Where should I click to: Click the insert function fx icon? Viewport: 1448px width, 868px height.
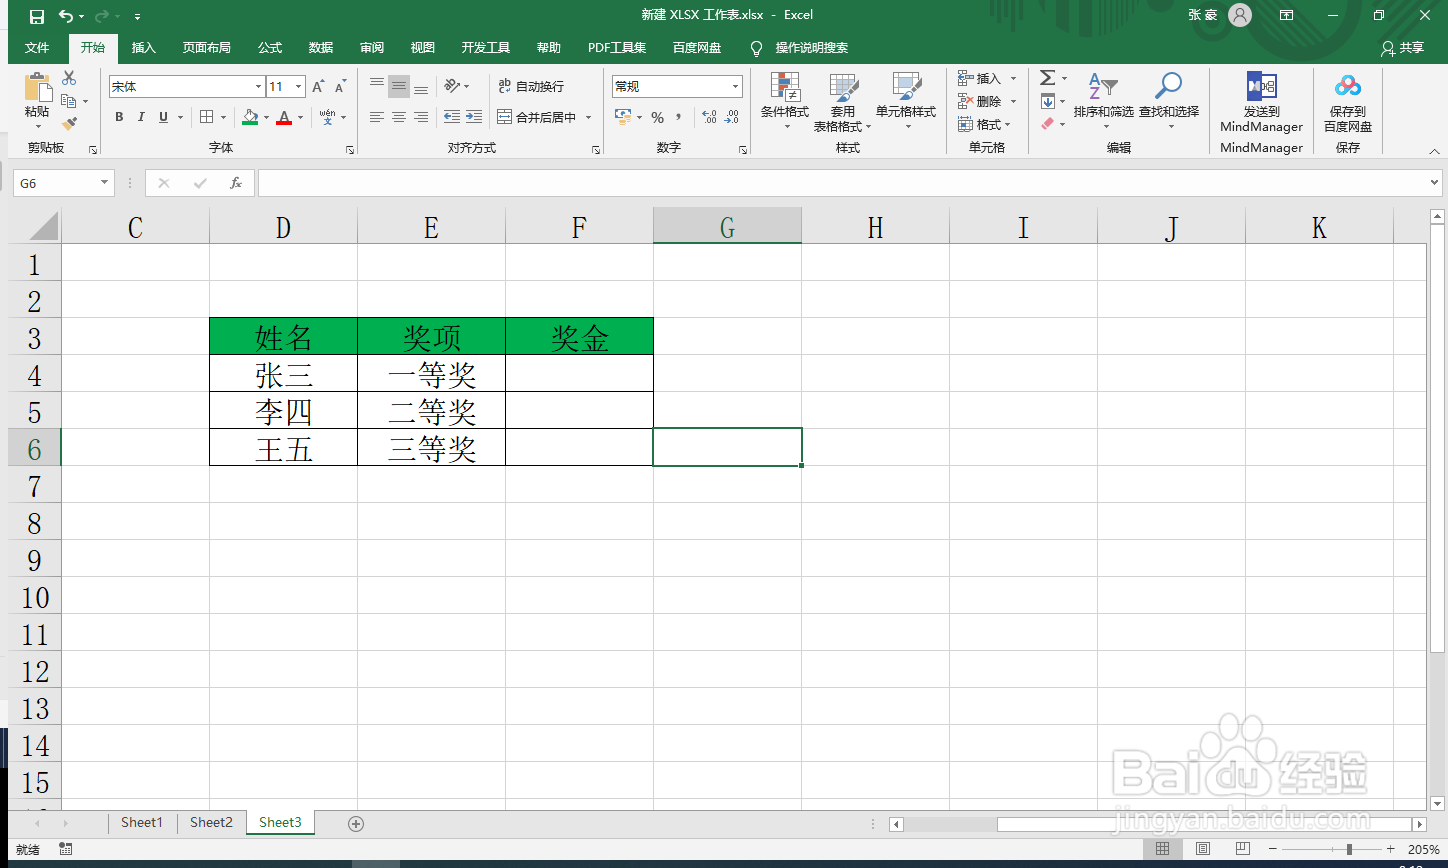coord(236,183)
